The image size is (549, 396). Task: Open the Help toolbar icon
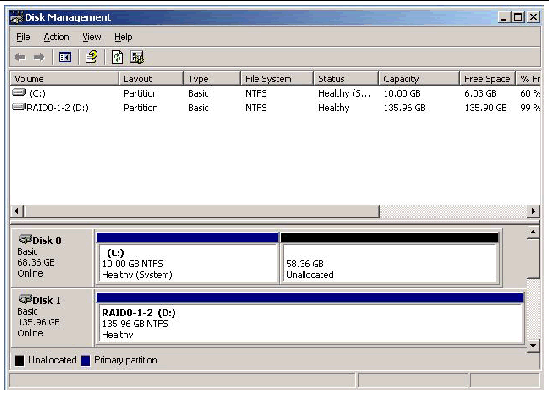92,57
